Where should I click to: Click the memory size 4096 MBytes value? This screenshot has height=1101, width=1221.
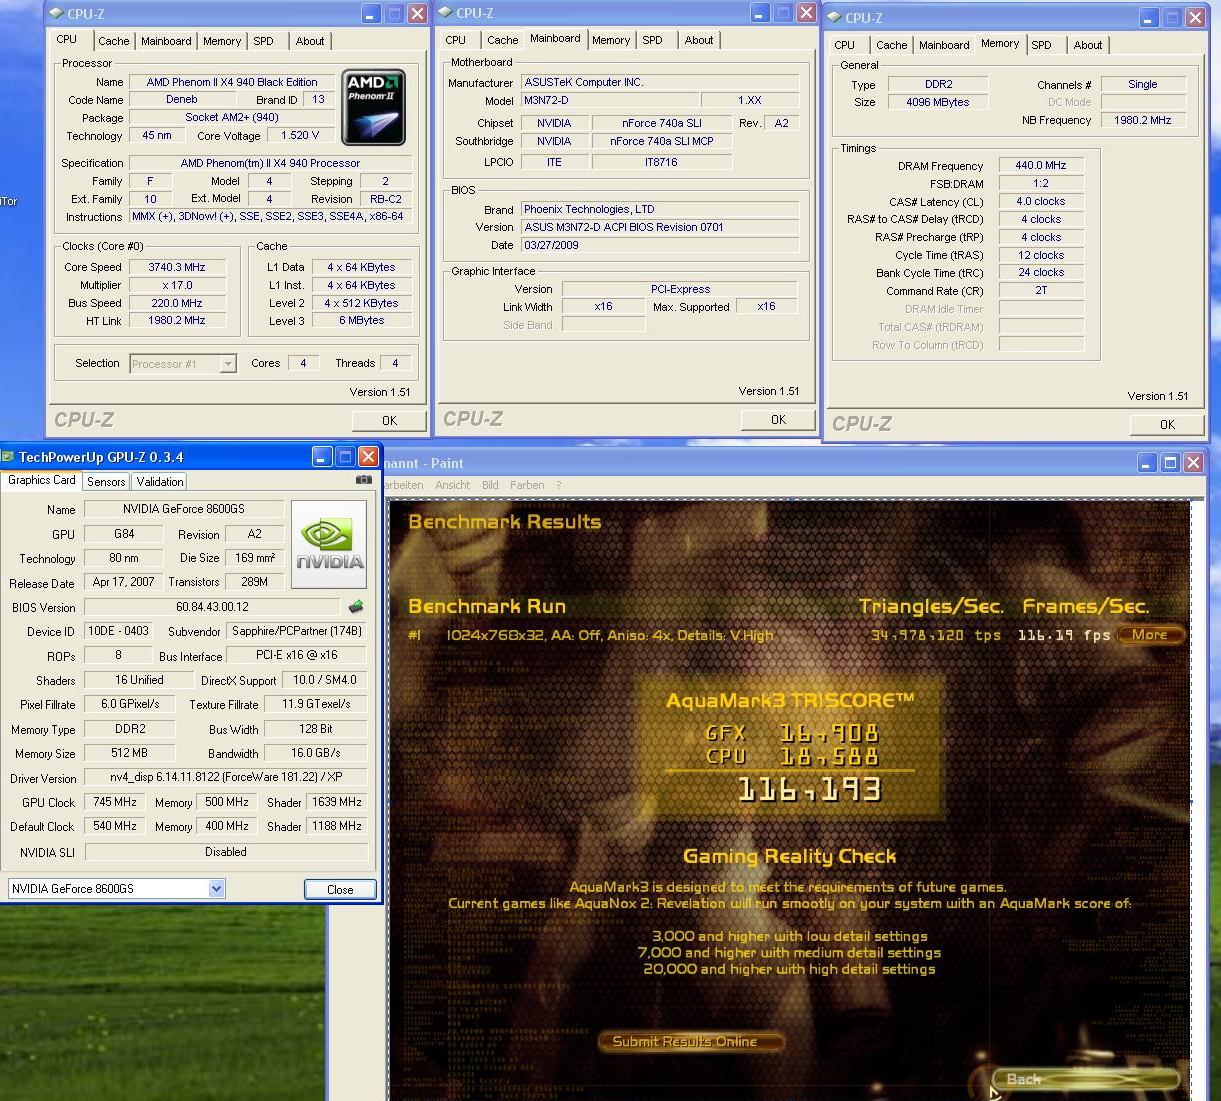click(x=937, y=102)
